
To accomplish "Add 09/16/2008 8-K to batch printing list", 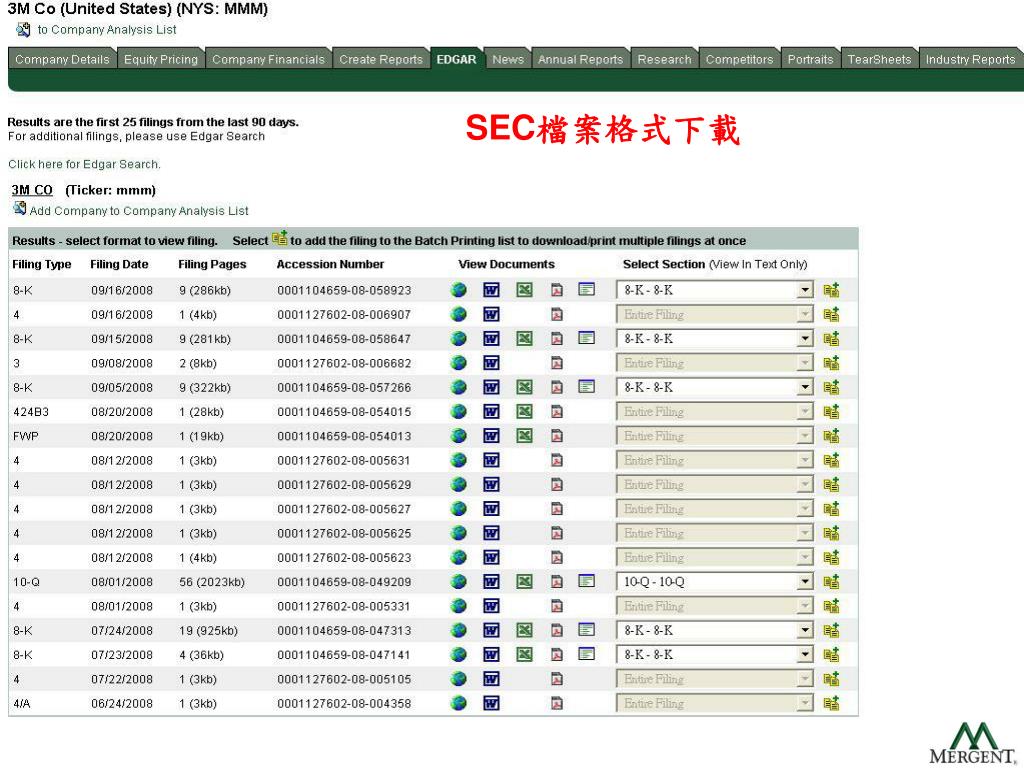I will pyautogui.click(x=831, y=290).
